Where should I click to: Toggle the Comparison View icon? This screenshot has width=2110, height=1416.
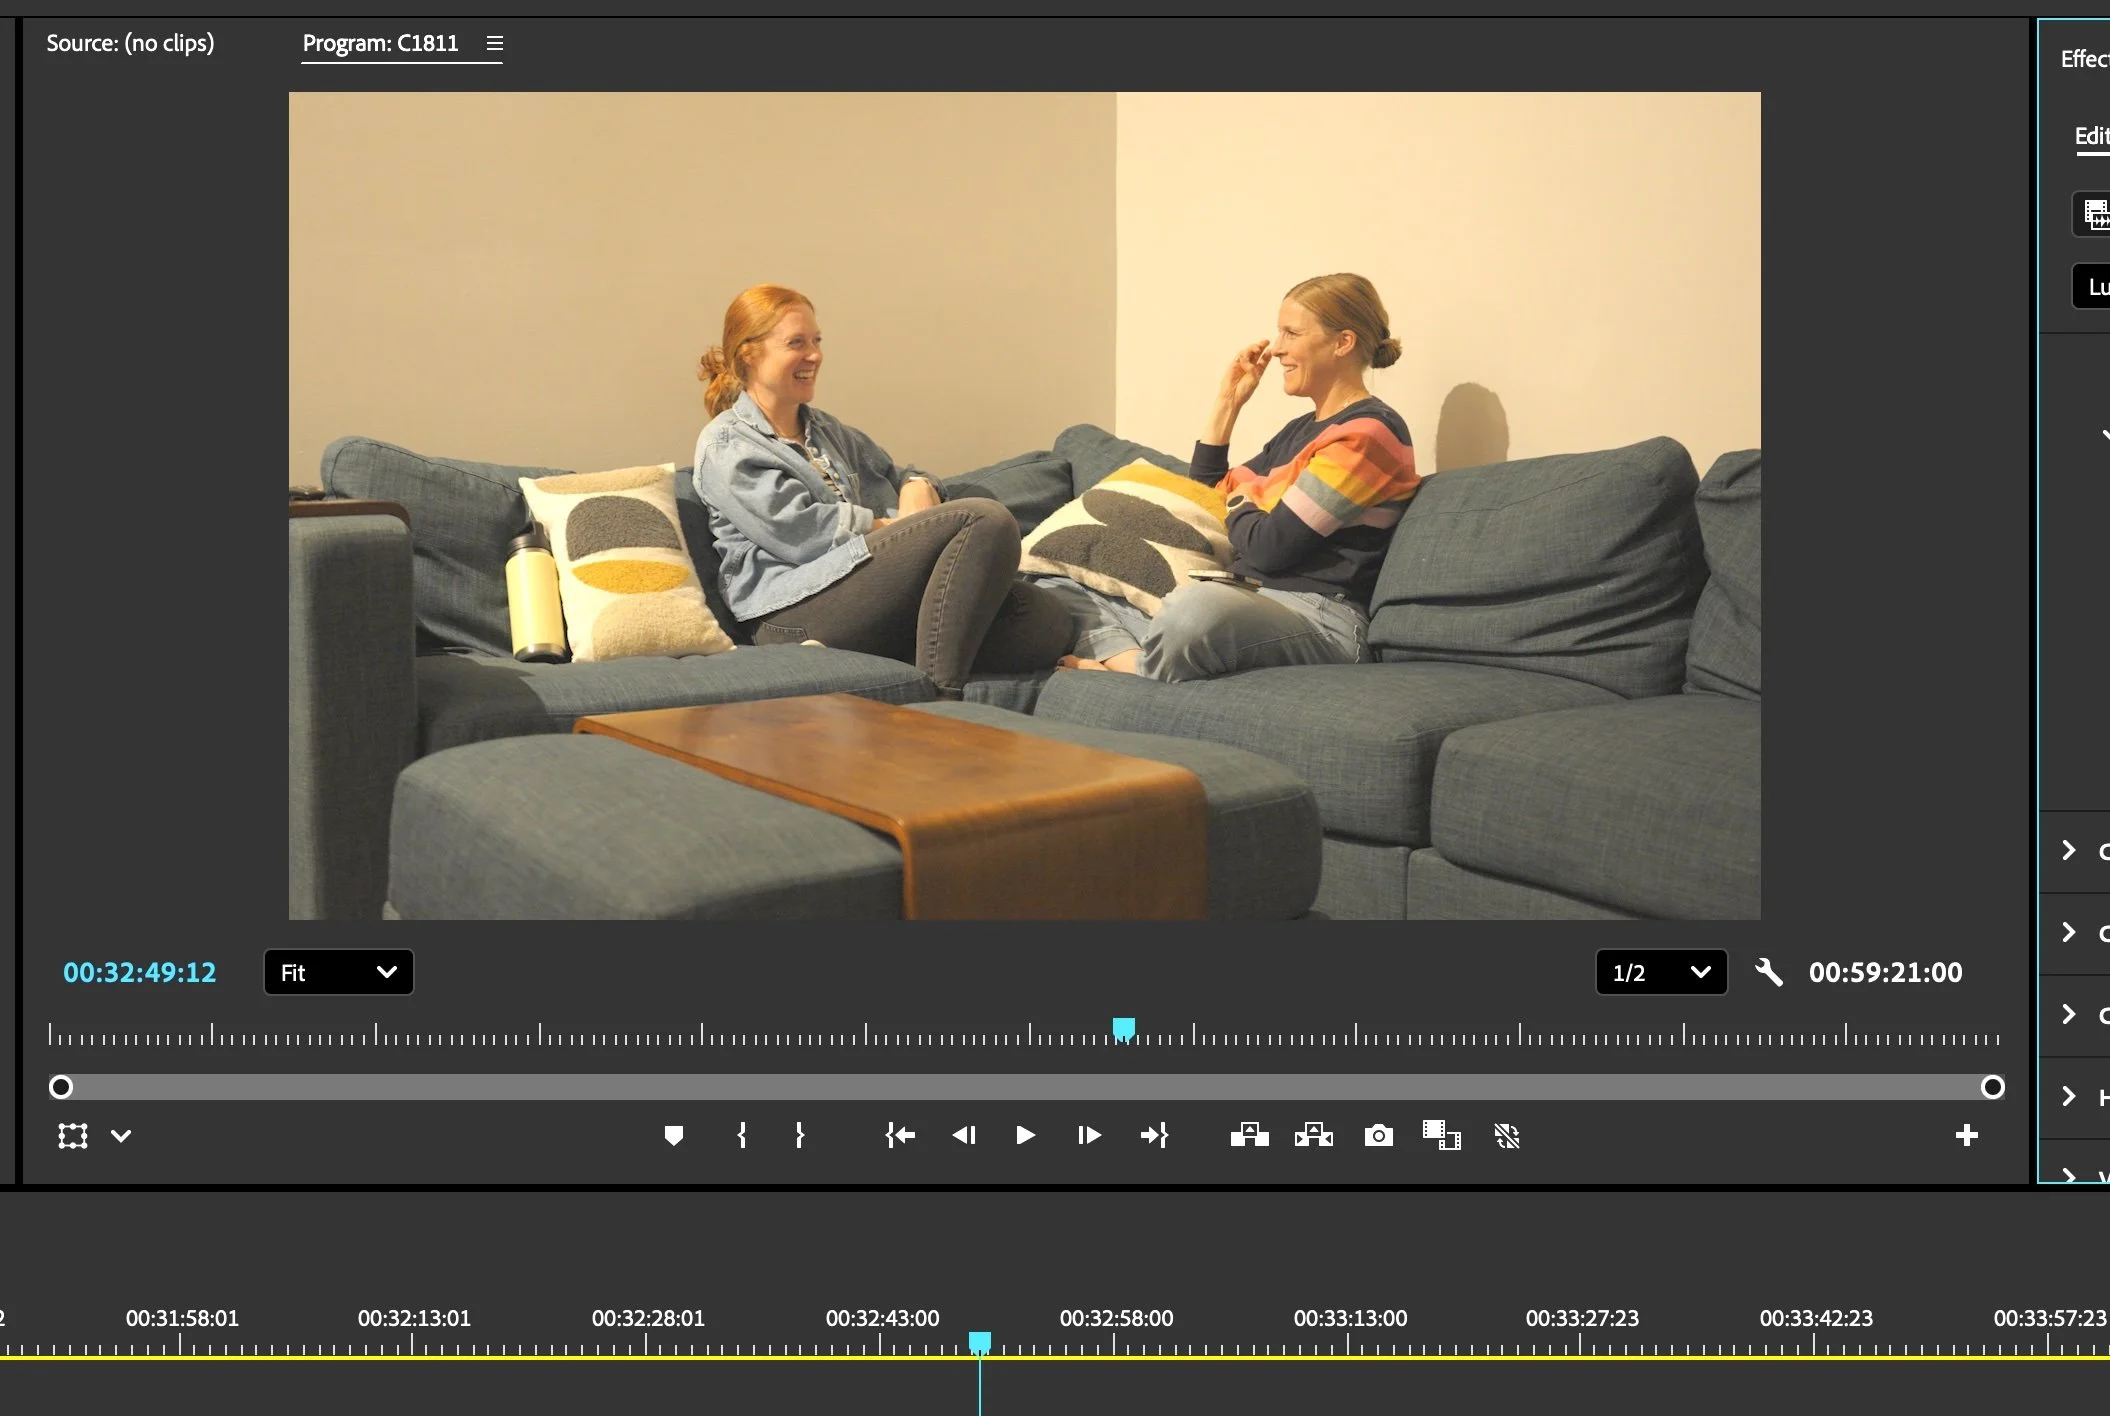pos(1441,1135)
